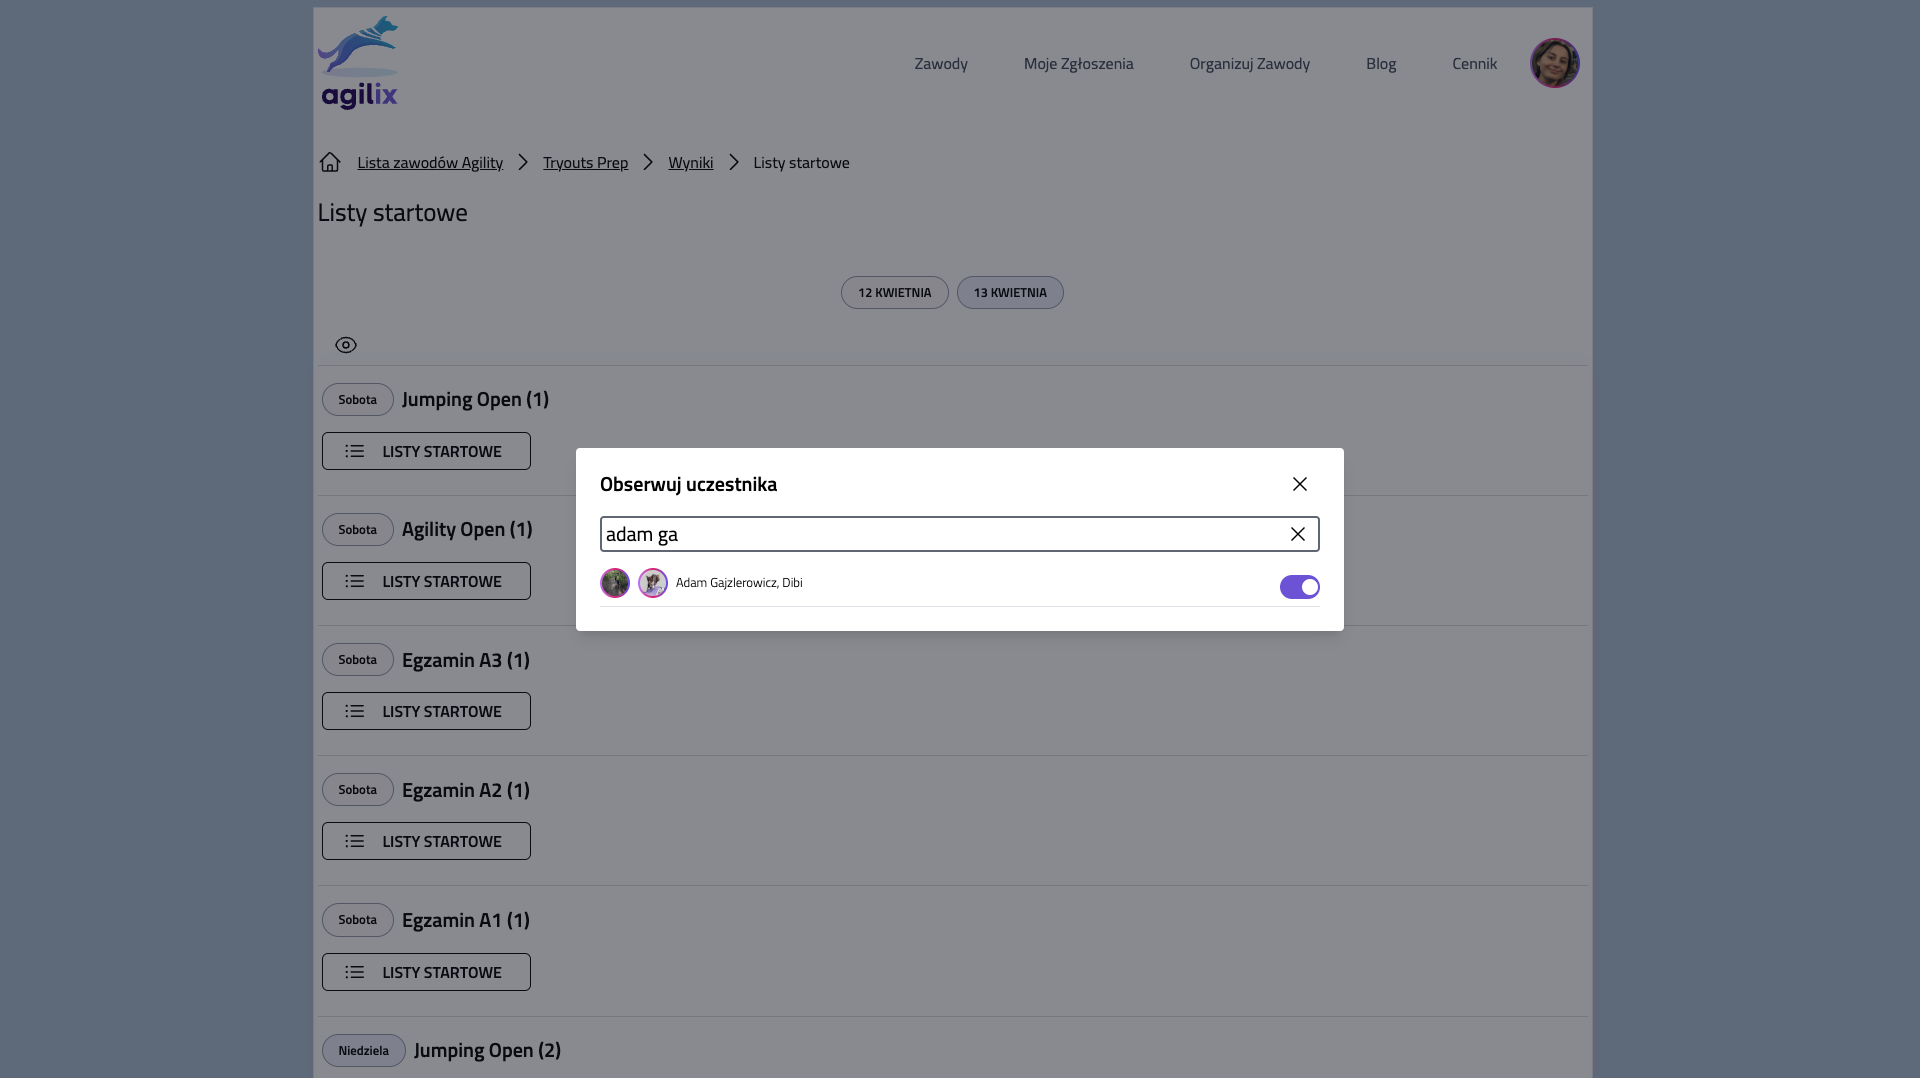Viewport: 1920px width, 1078px height.
Task: Open the home breadcrumb icon
Action: pyautogui.click(x=330, y=162)
